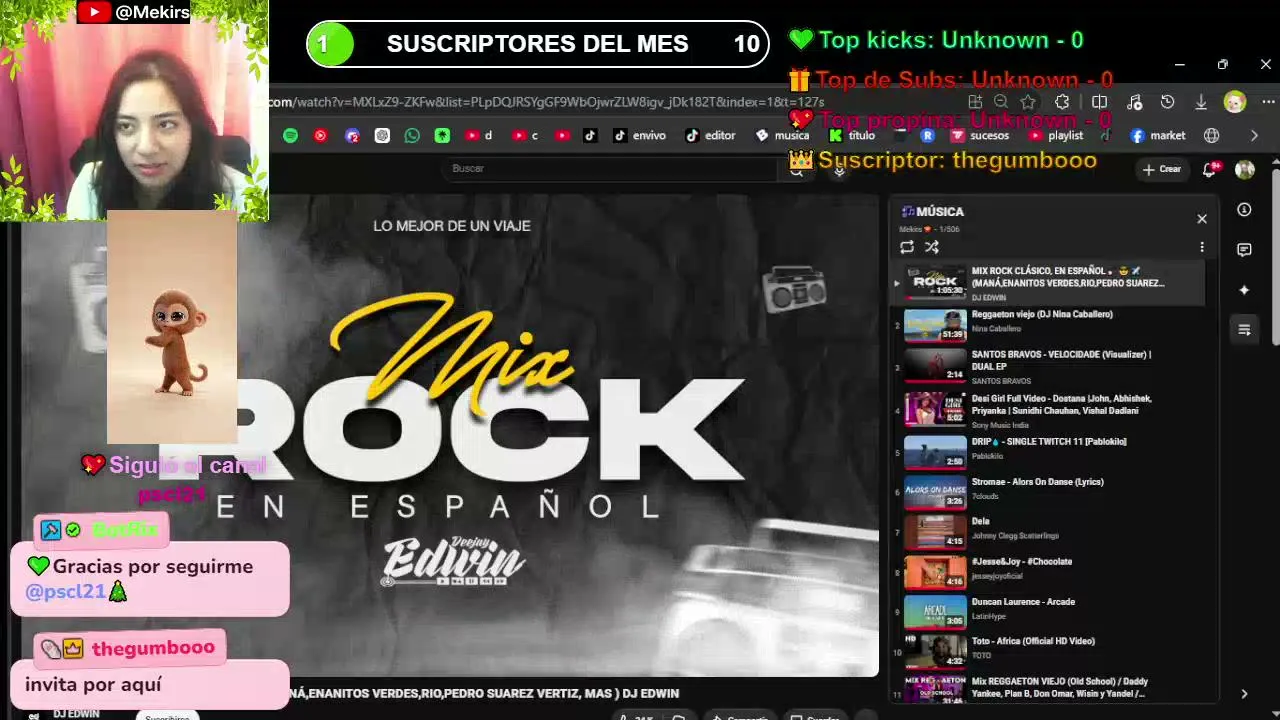The height and width of the screenshot is (720, 1280).
Task: Open browser split view icon
Action: pyautogui.click(x=1099, y=102)
